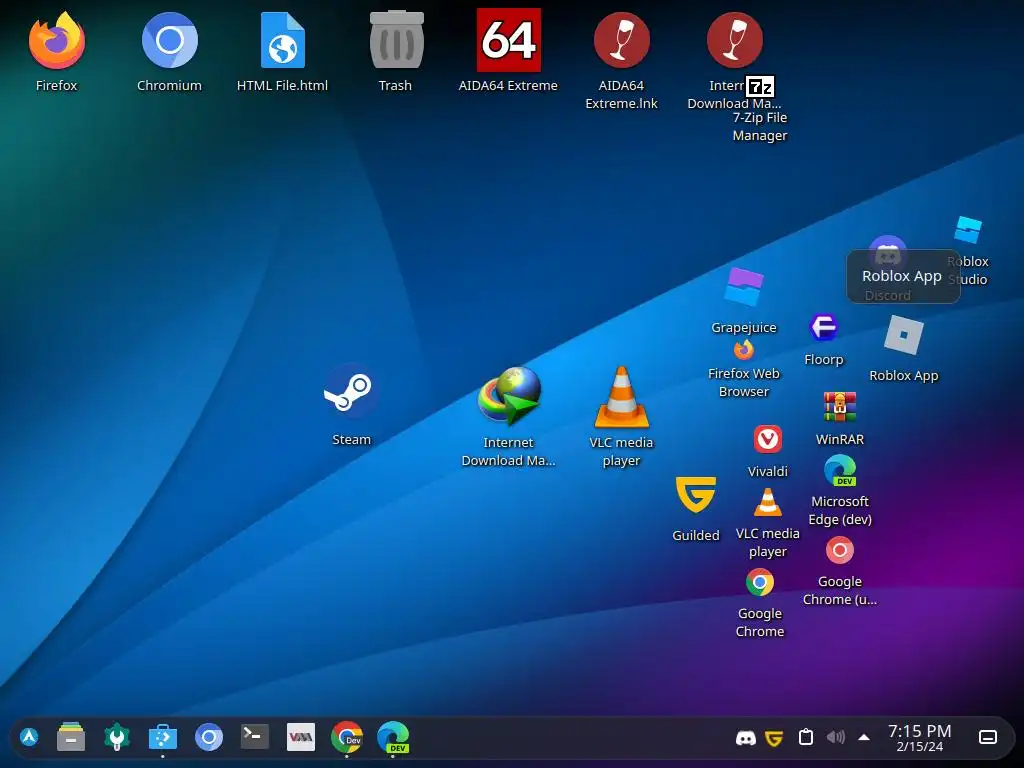Viewport: 1024px width, 768px height.
Task: Open the calendar from the 7:15 PM clock
Action: click(x=920, y=737)
